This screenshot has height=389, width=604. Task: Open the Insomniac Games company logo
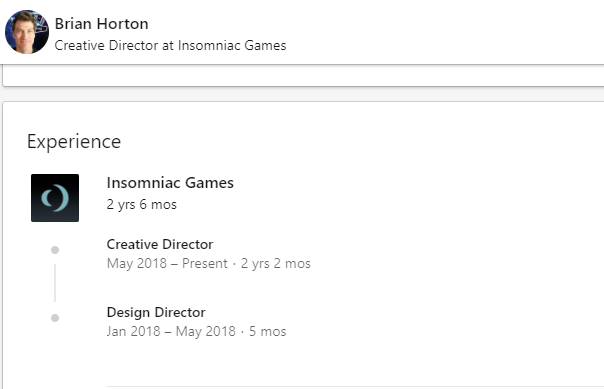coord(55,198)
